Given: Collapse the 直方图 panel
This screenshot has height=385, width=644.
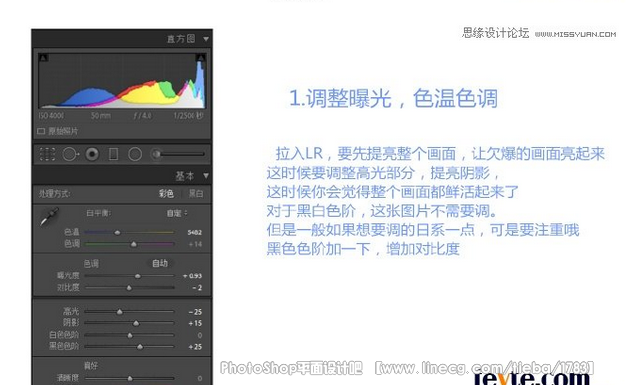Looking at the screenshot, I should [206, 39].
